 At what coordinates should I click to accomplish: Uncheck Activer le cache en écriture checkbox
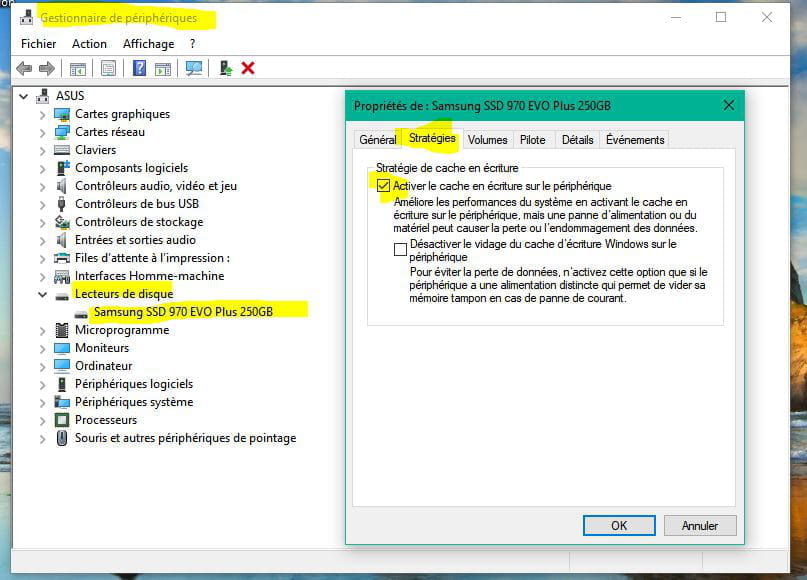[383, 186]
